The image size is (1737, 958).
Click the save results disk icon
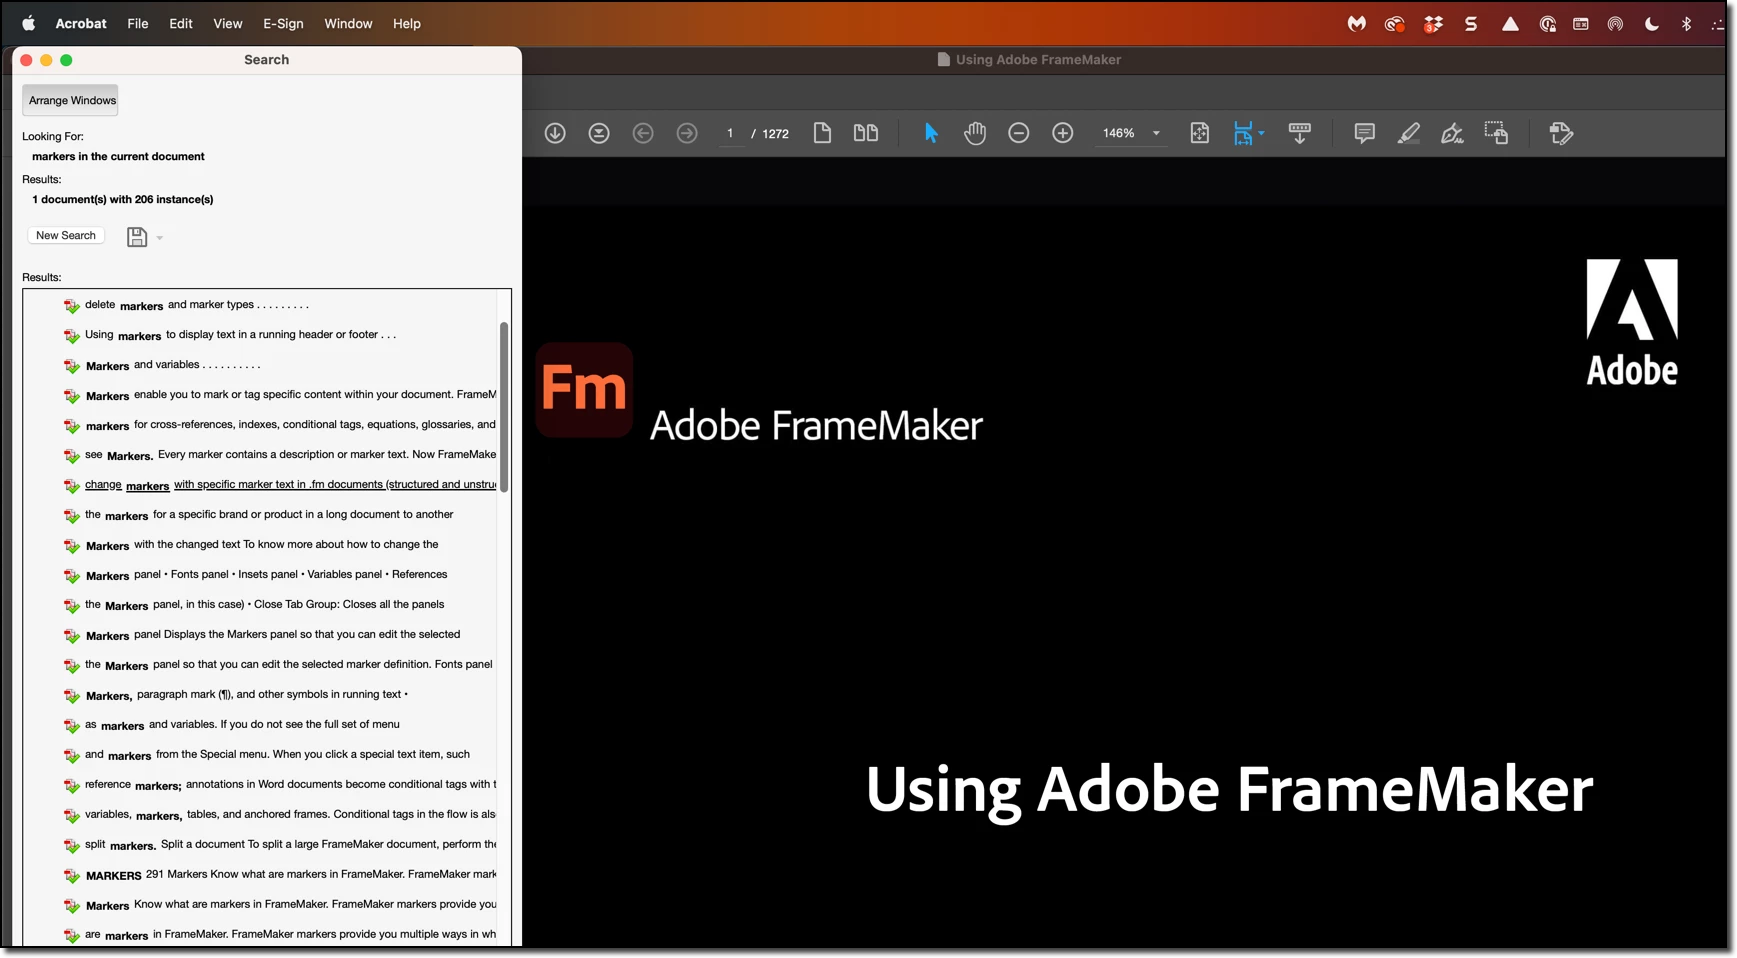(137, 237)
